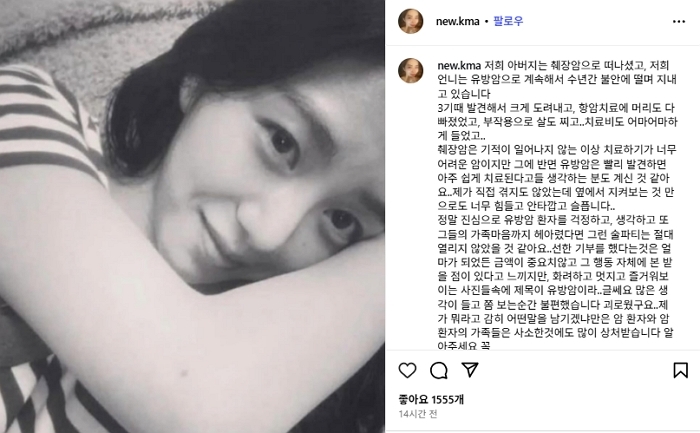Open new.kma profile from caption username

click(459, 66)
